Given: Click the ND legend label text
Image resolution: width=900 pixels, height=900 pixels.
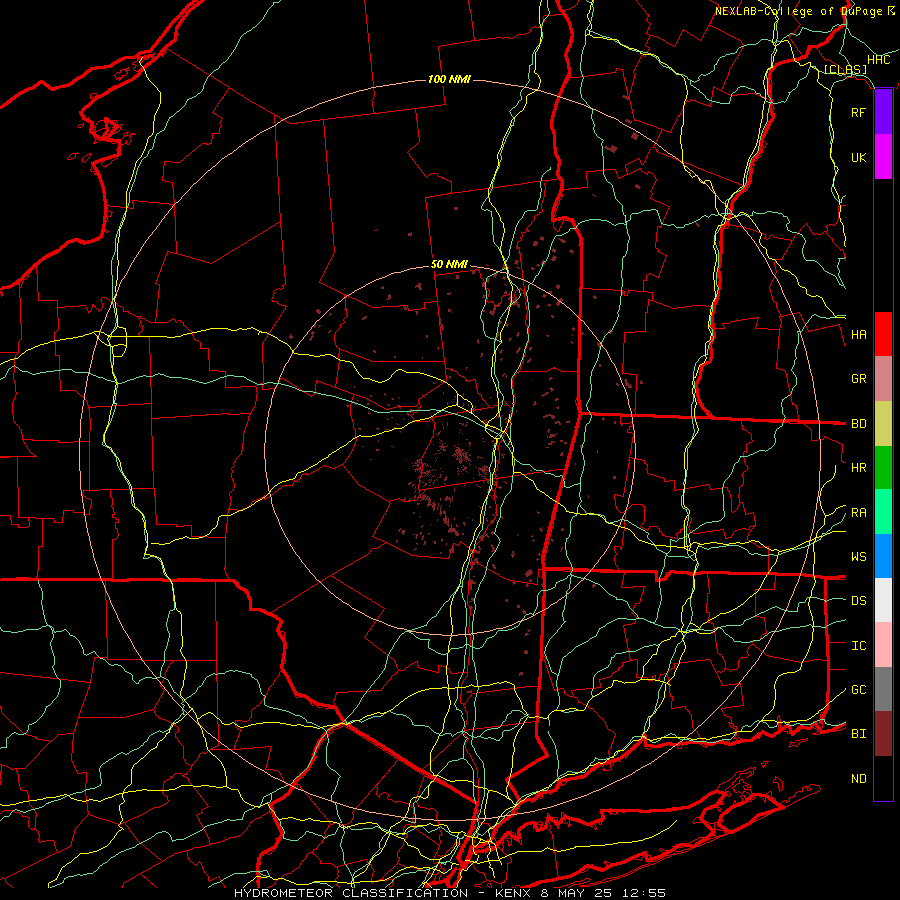Looking at the screenshot, I should click(x=859, y=779).
